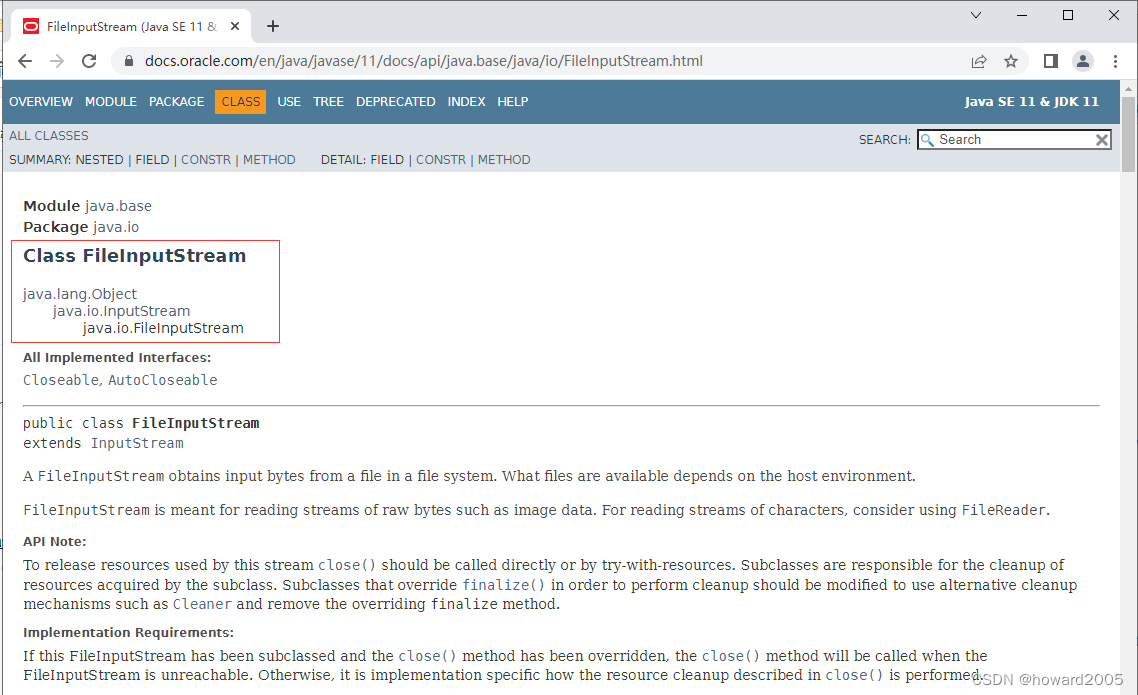
Task: Open a new browser tab
Action: pos(273,26)
